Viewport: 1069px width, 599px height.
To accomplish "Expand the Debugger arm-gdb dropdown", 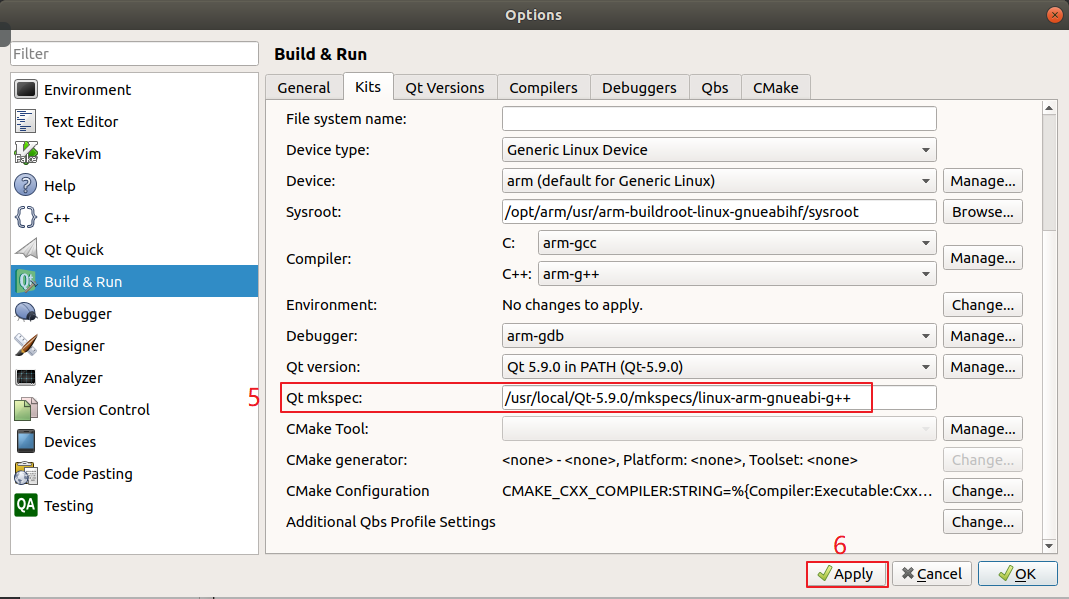I will (x=719, y=336).
